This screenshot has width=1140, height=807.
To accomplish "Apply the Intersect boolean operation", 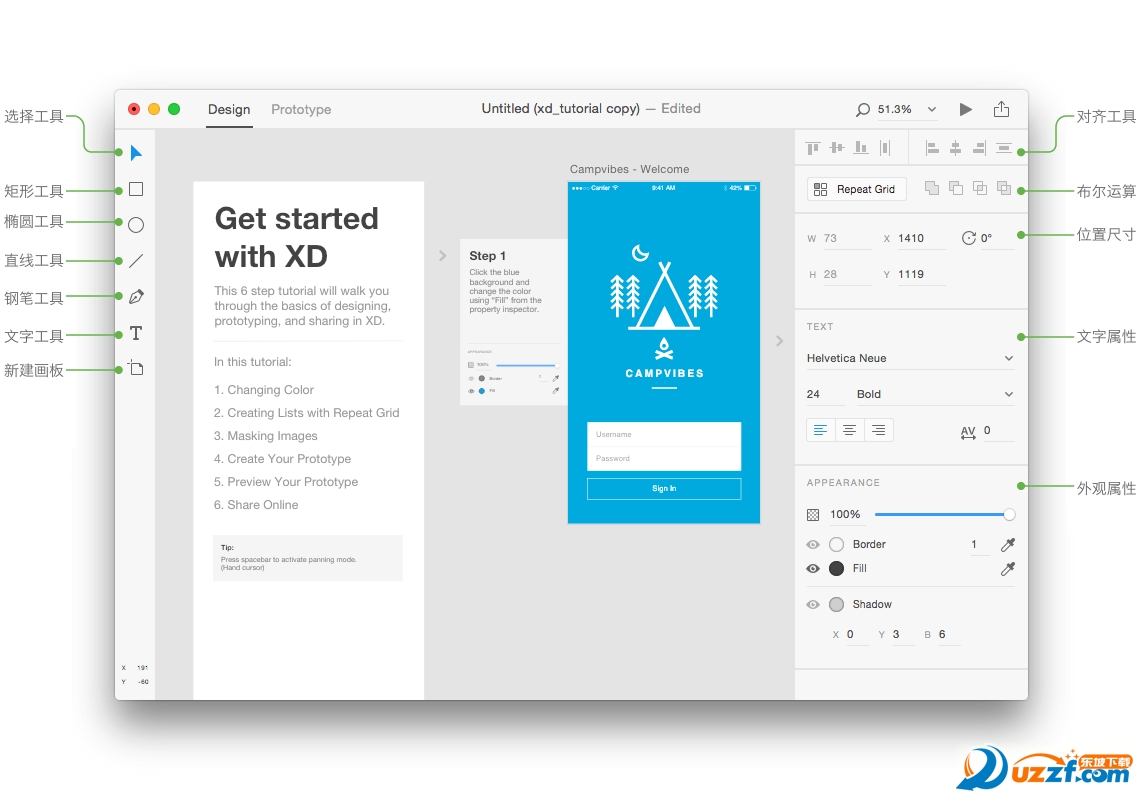I will click(x=980, y=188).
